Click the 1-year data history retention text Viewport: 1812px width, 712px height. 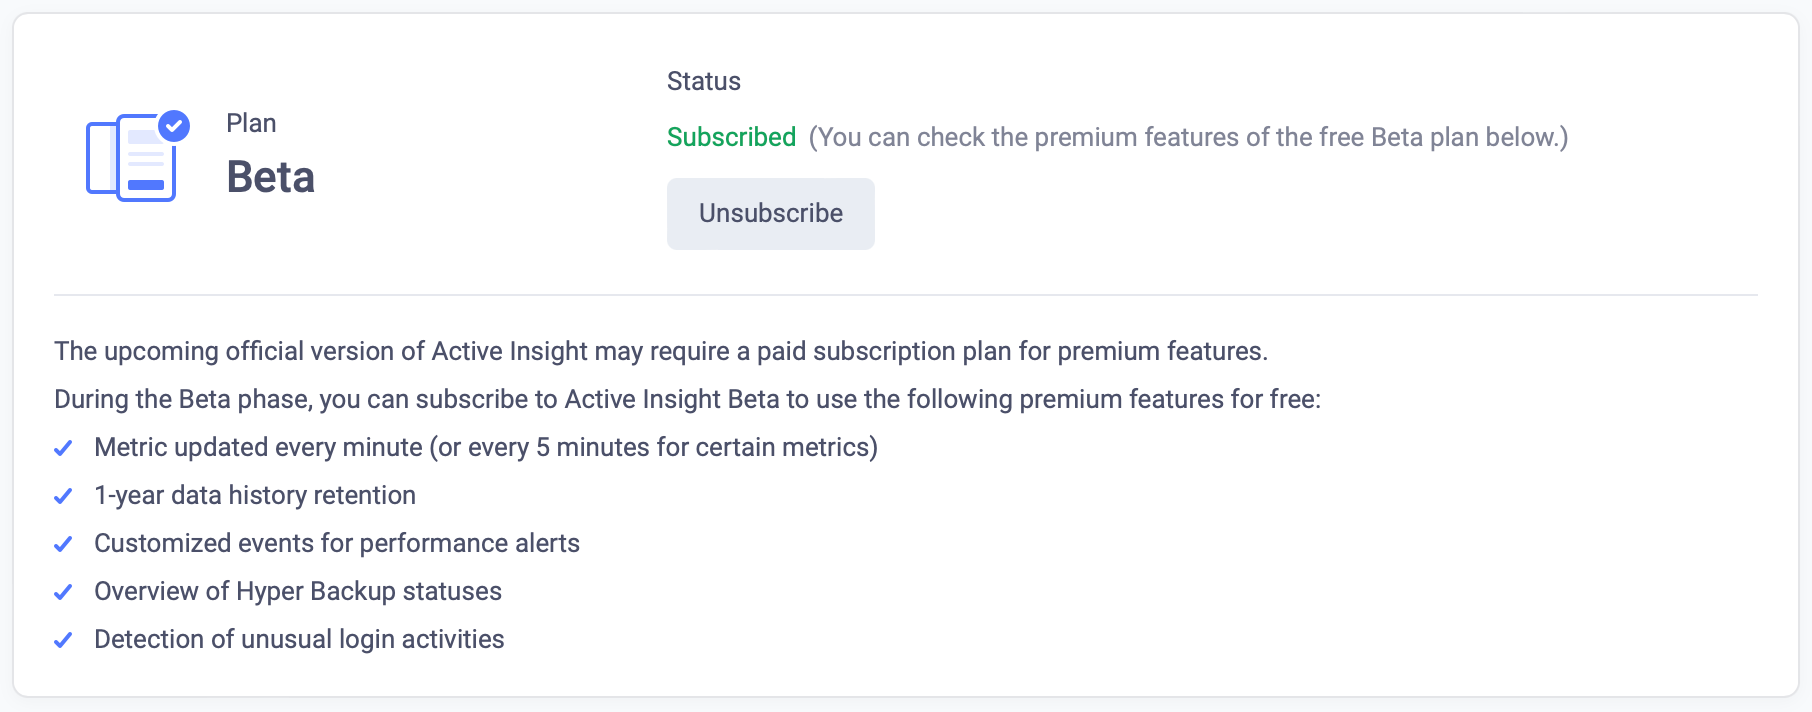click(x=255, y=495)
